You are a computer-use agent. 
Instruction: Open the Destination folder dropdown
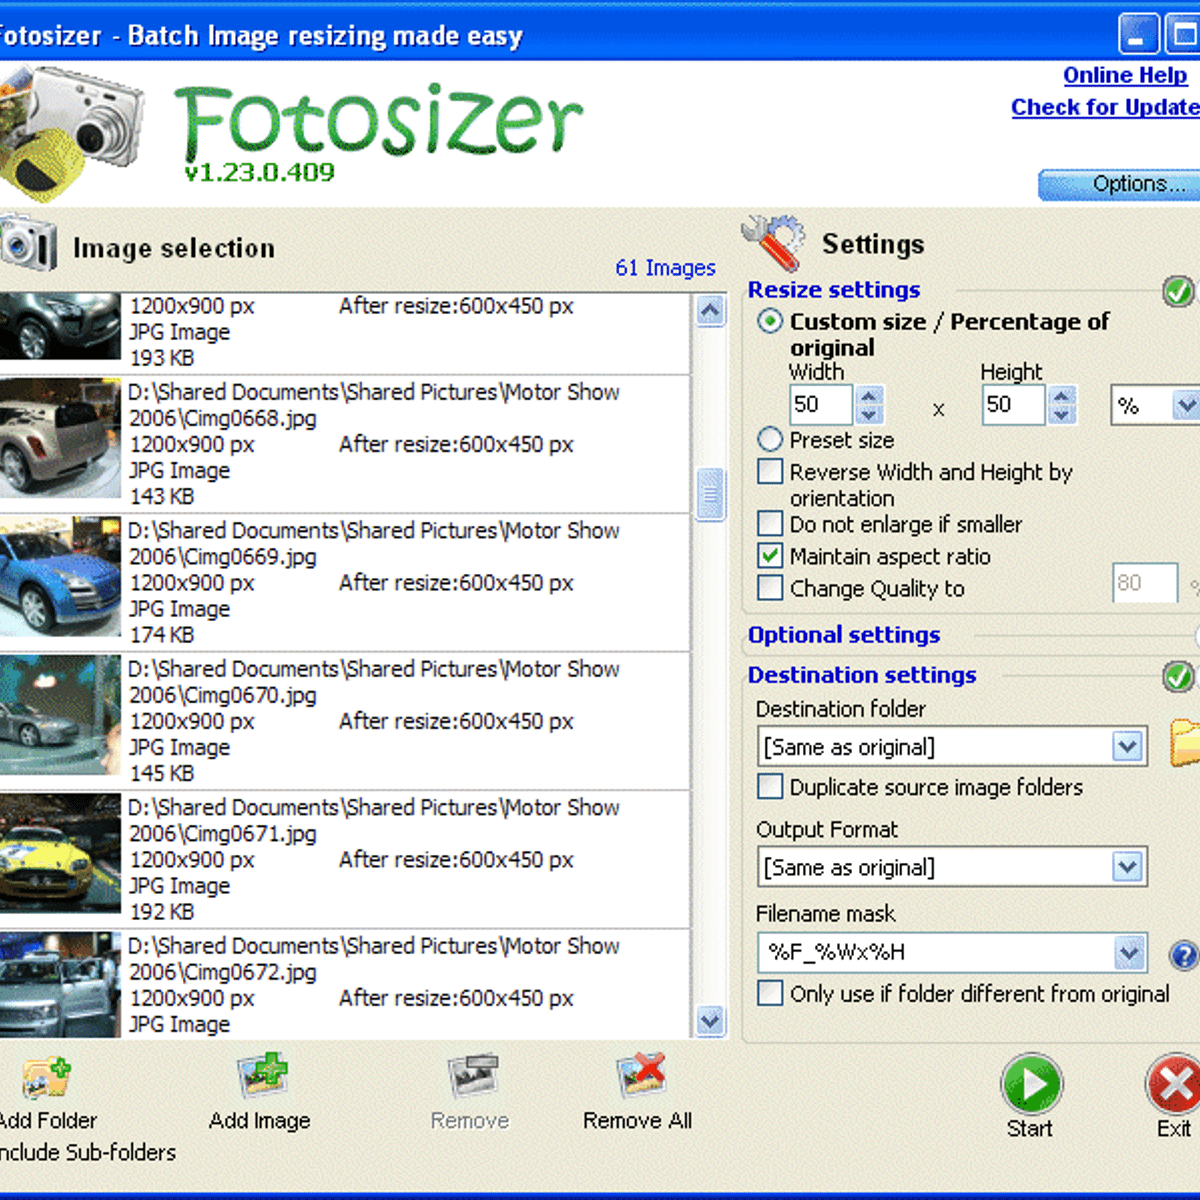[x=1127, y=746]
